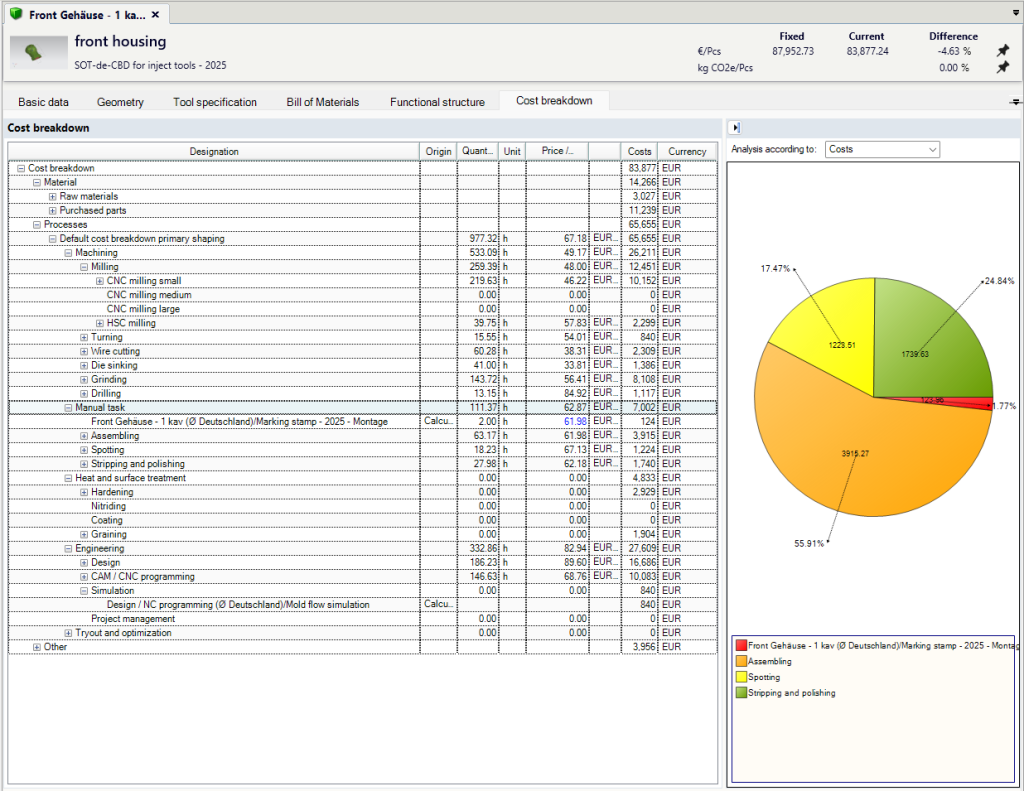Expand the Raw materials tree node
The image size is (1024, 791).
tap(53, 197)
